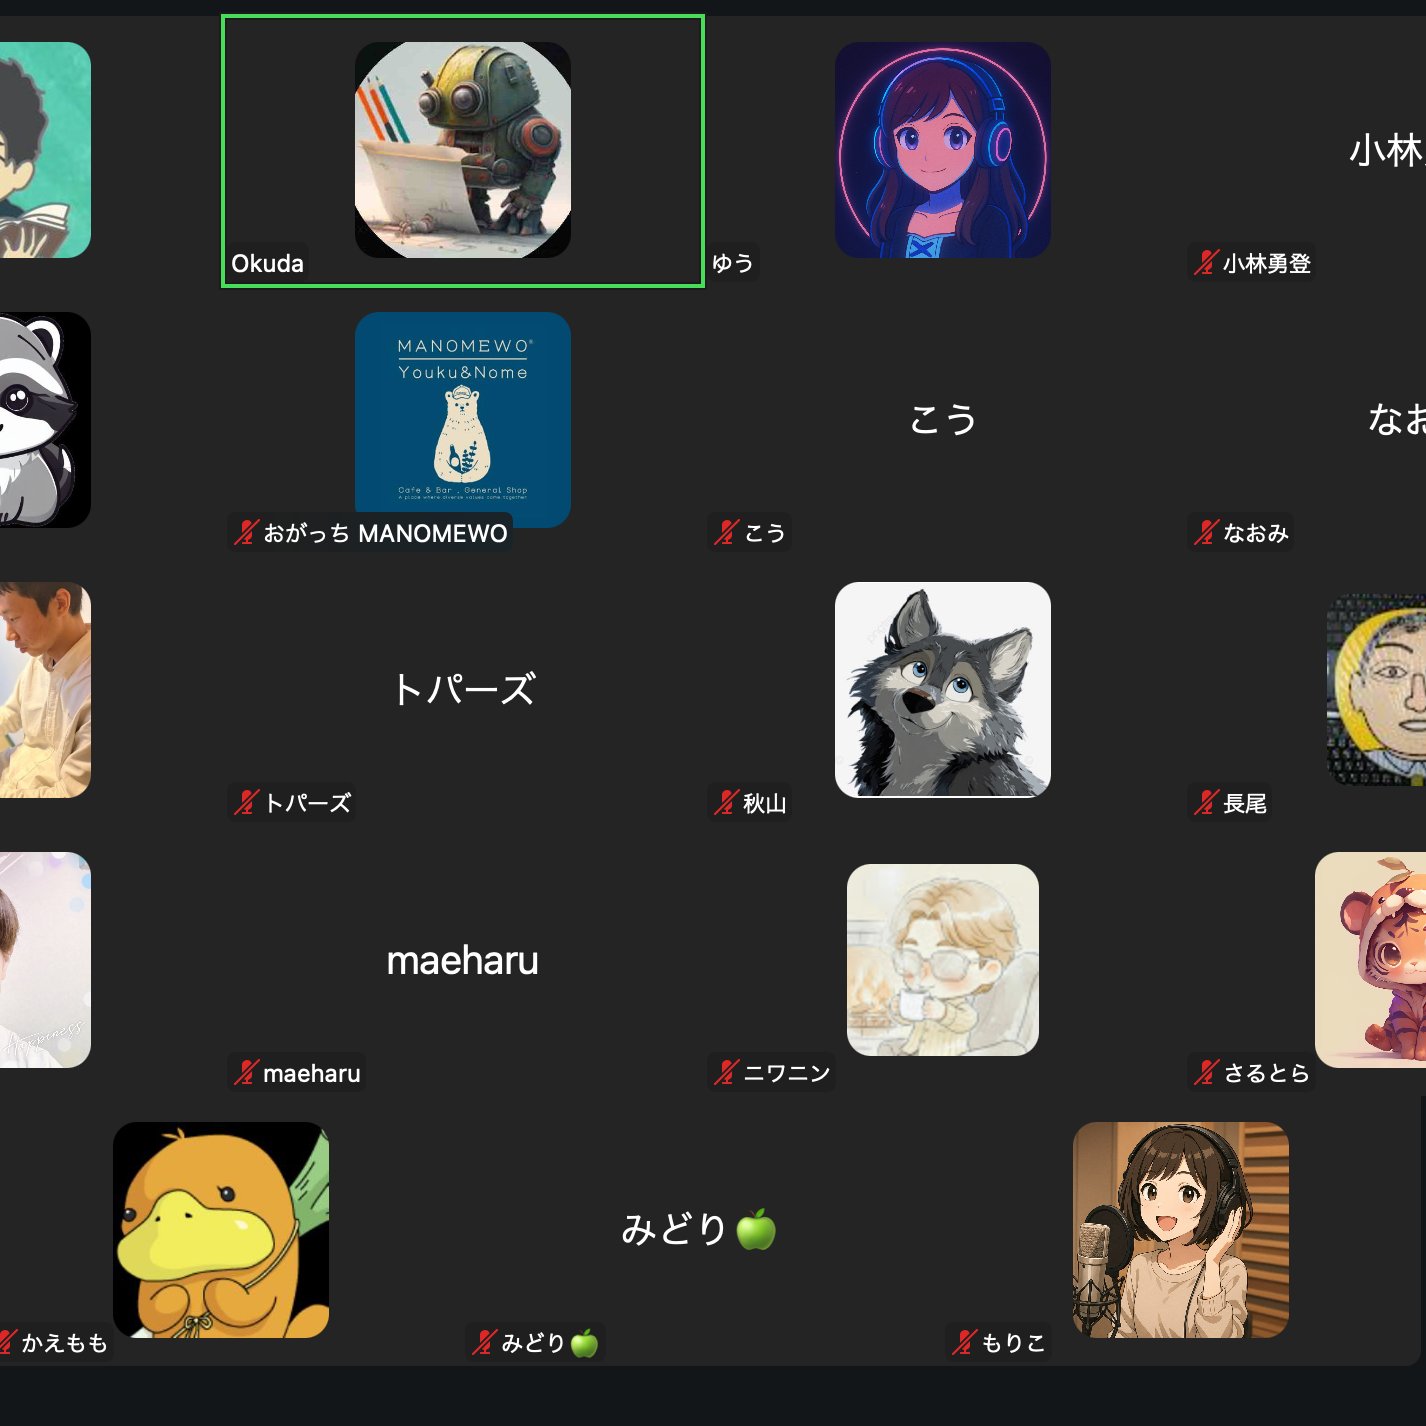Click the 長尾 participant name label

pos(1245,803)
